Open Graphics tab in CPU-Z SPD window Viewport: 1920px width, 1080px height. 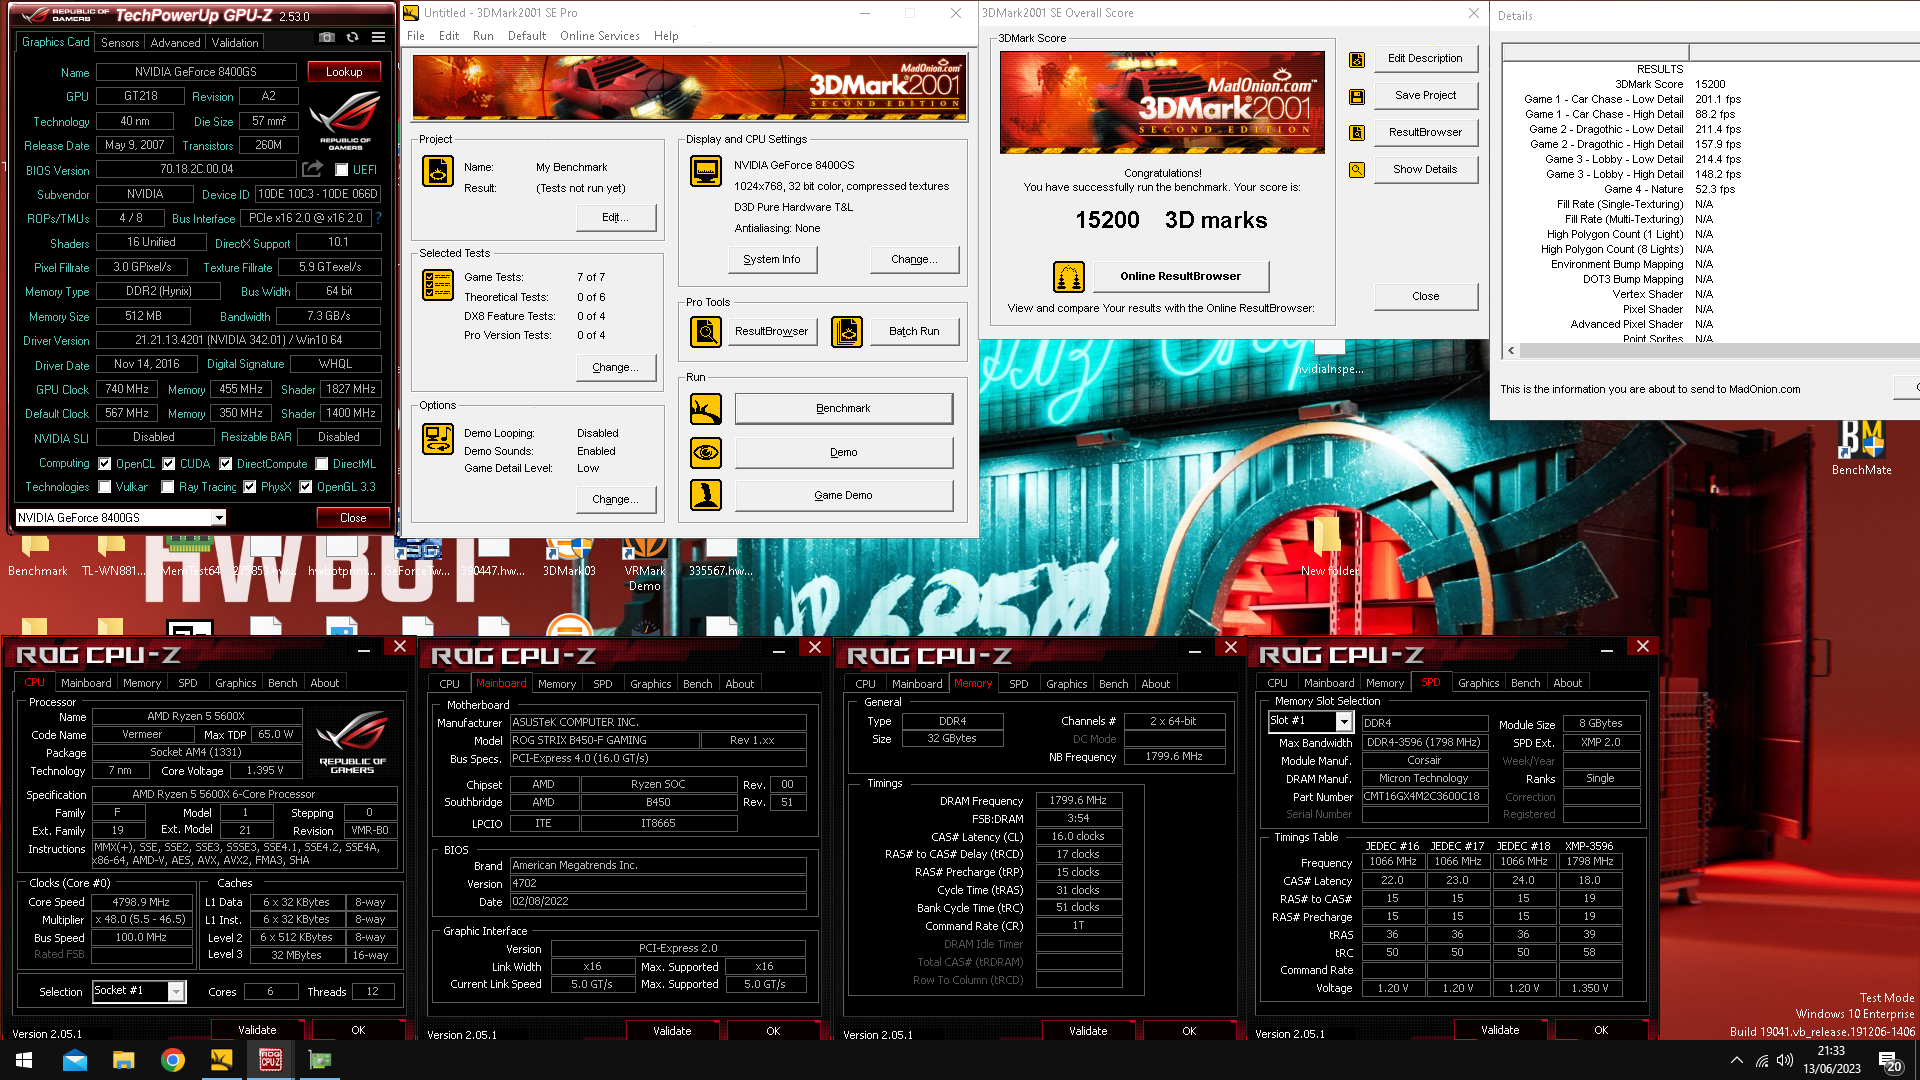[x=1478, y=683]
